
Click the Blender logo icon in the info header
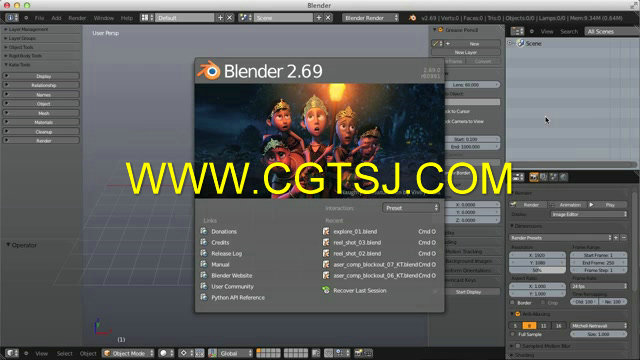pyautogui.click(x=413, y=18)
